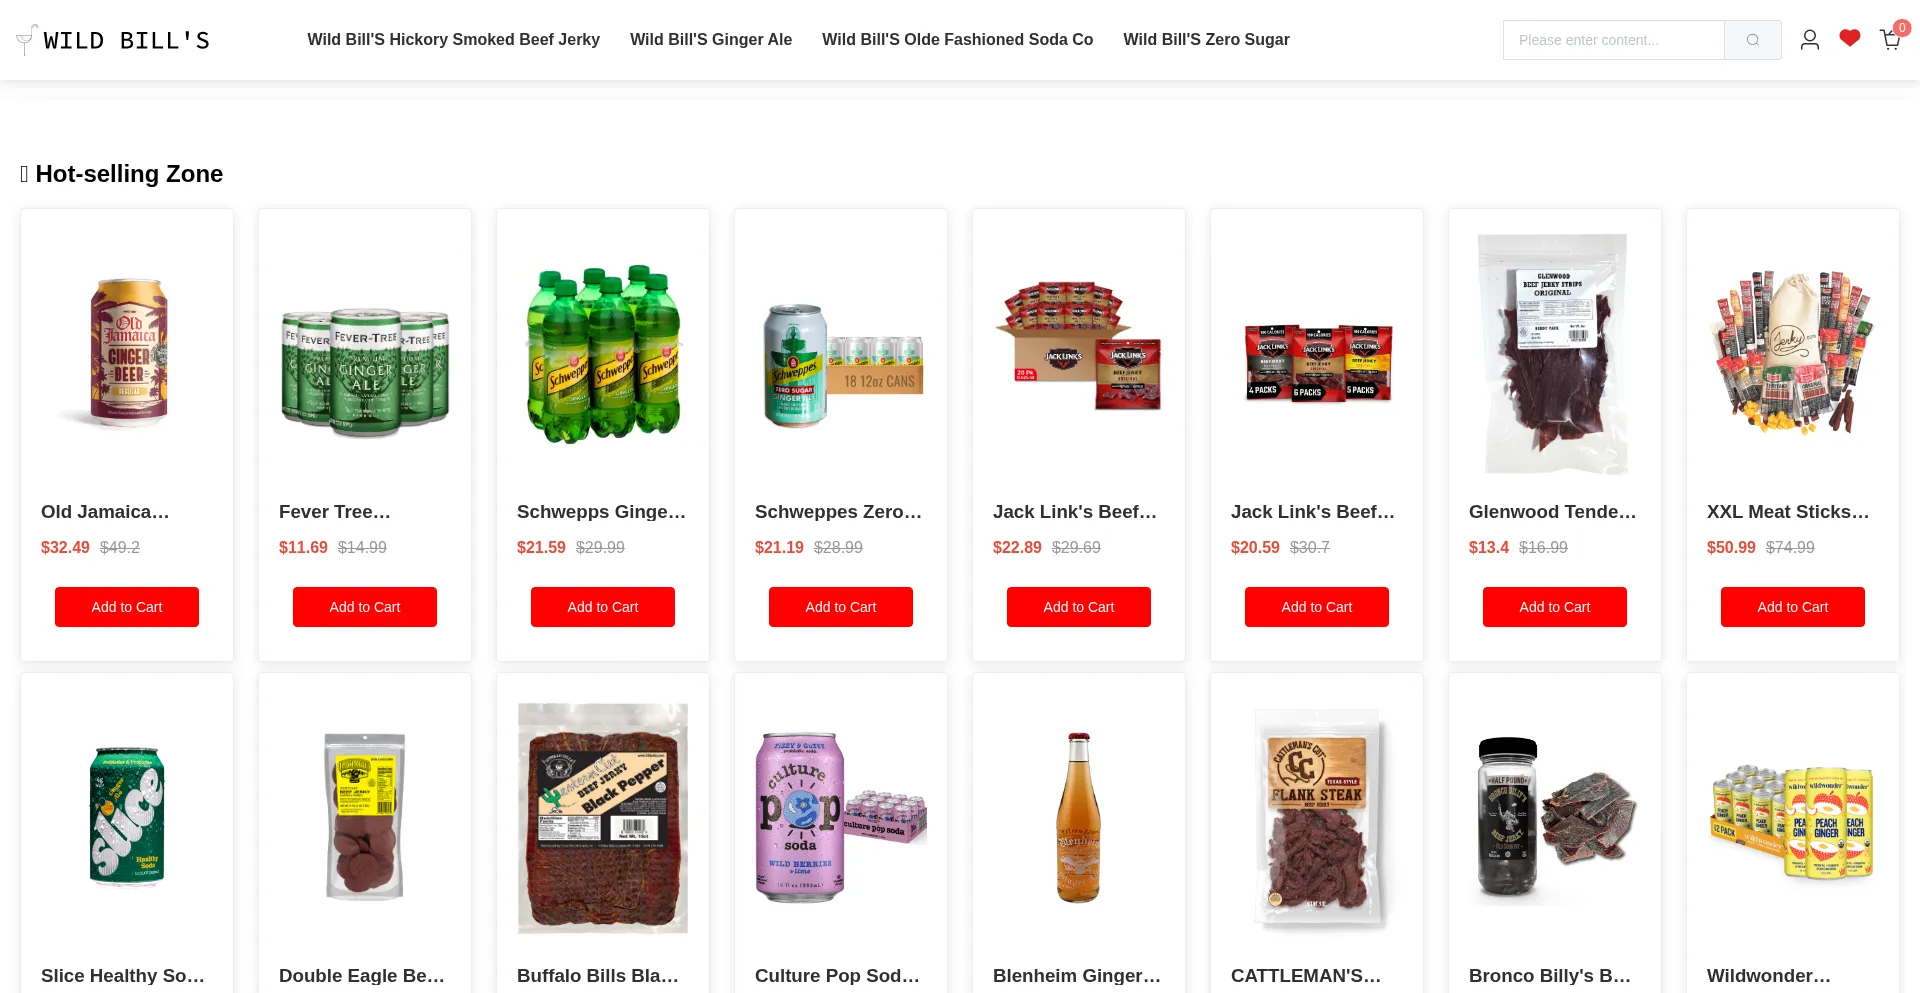Open the user account icon

click(1809, 40)
